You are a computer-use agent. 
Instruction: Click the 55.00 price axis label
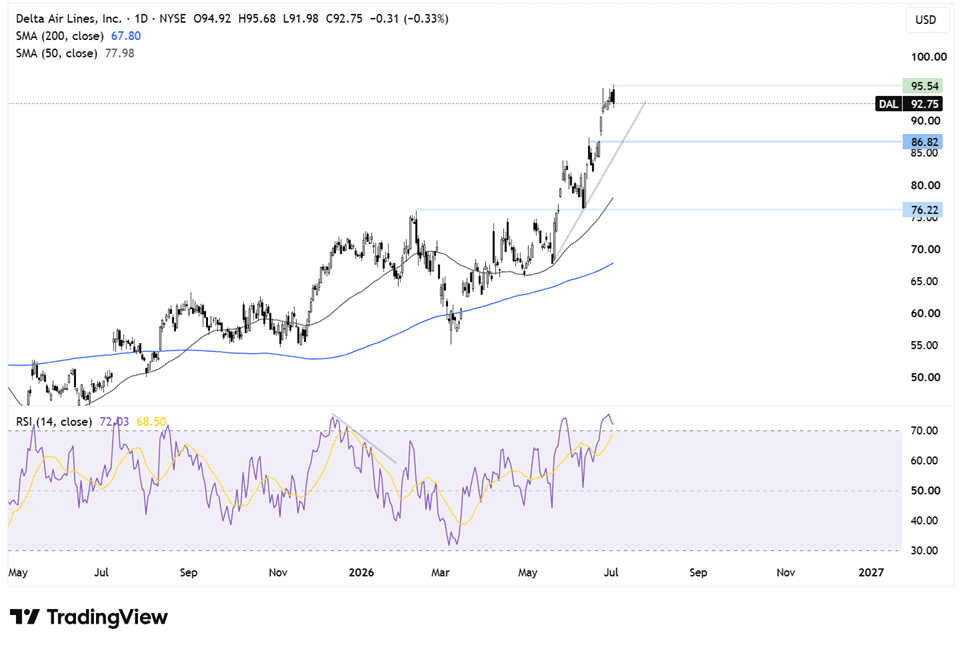click(925, 345)
